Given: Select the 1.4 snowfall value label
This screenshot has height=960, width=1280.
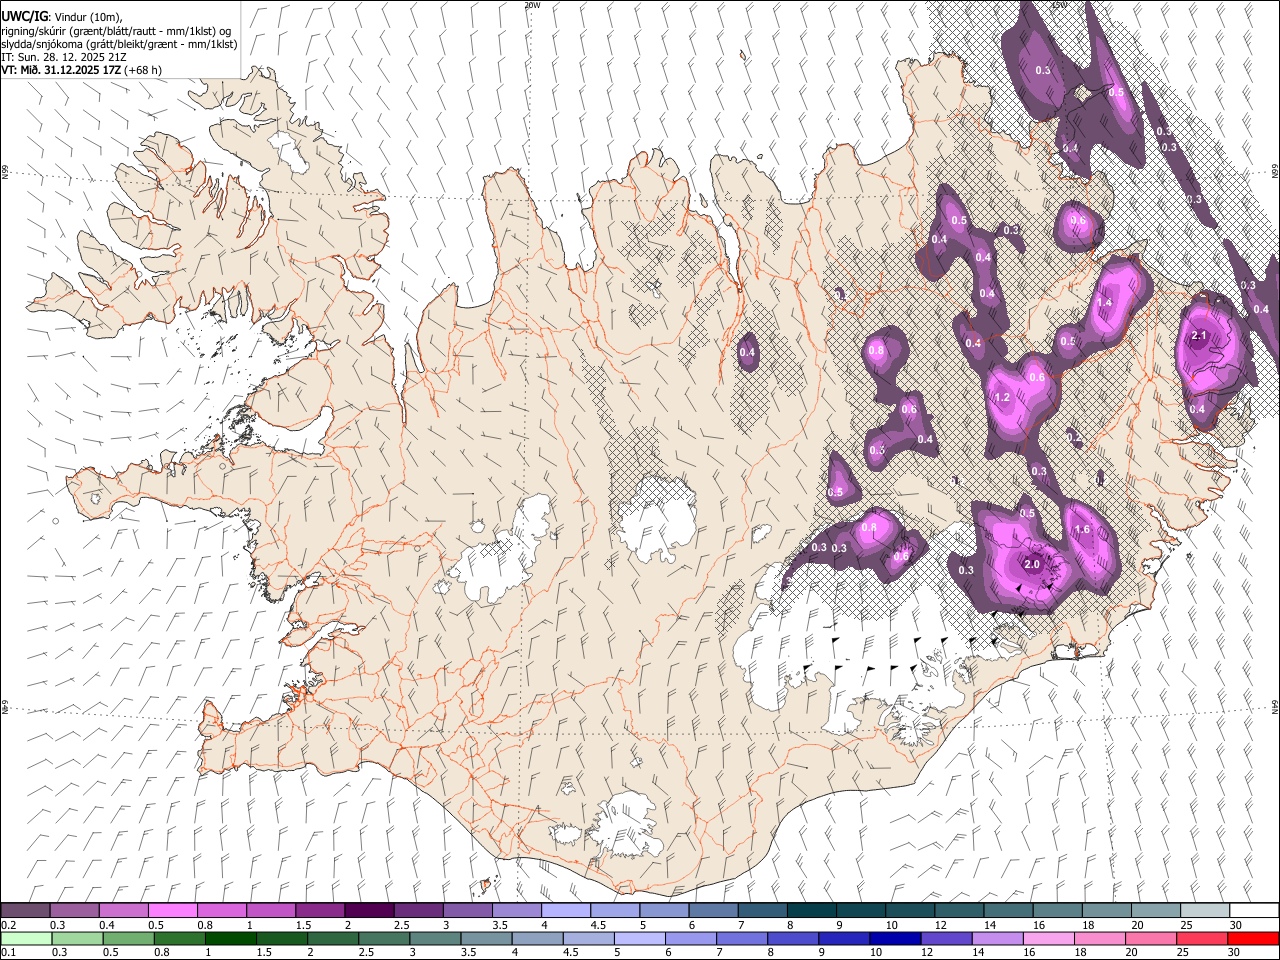Looking at the screenshot, I should pos(1105,302).
